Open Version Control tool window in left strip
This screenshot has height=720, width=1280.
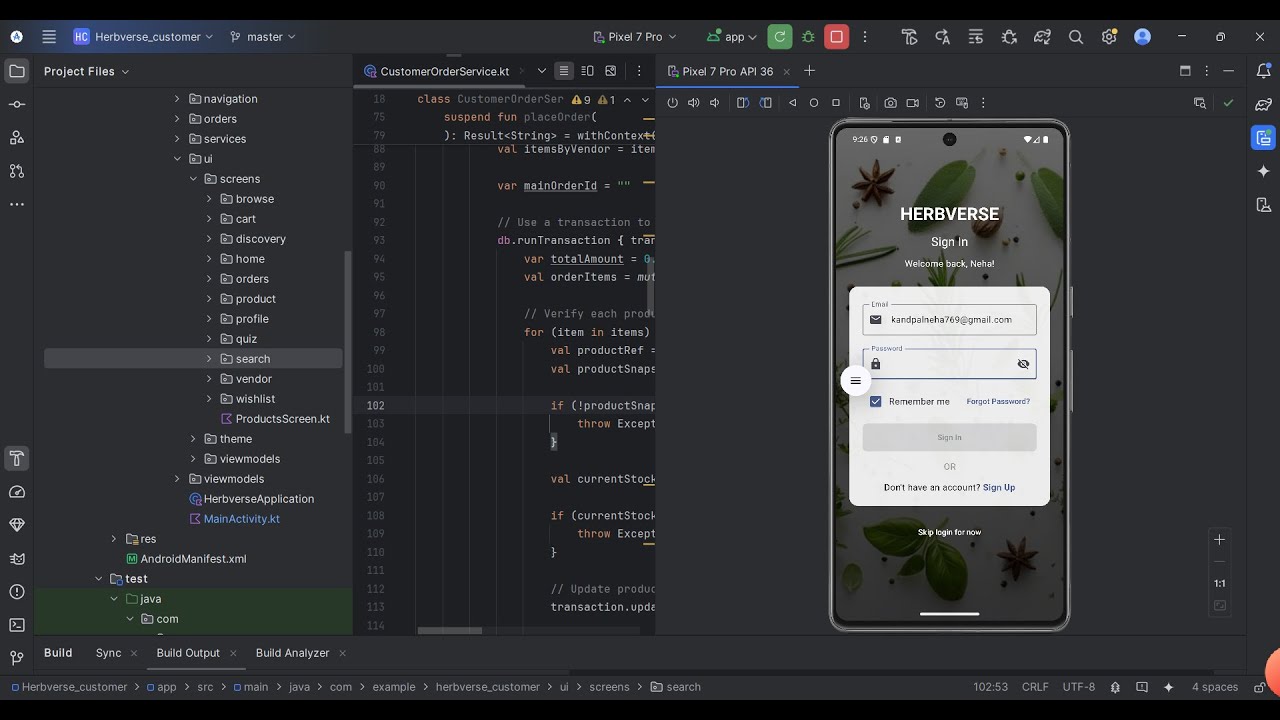[x=17, y=658]
